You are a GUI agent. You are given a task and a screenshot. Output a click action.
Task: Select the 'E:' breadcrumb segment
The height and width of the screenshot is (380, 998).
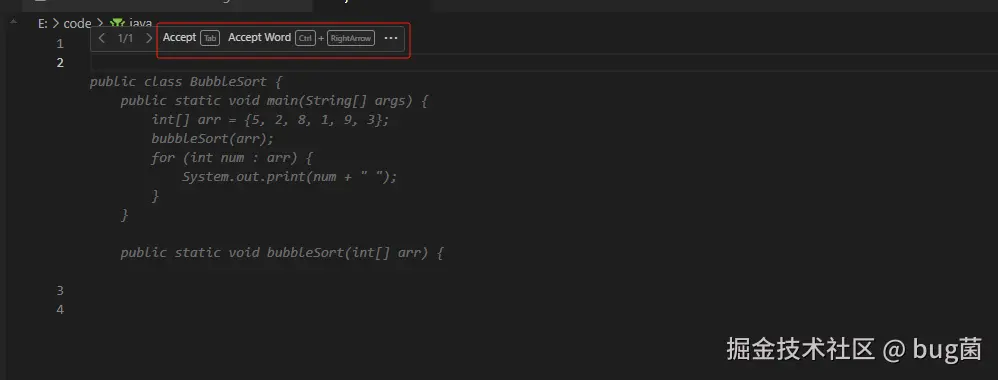43,24
